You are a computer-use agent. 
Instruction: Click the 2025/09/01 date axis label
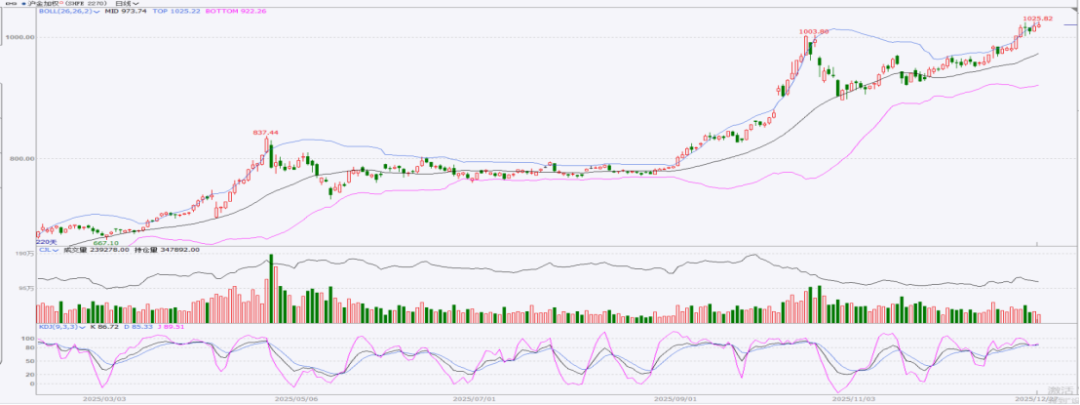pos(674,398)
